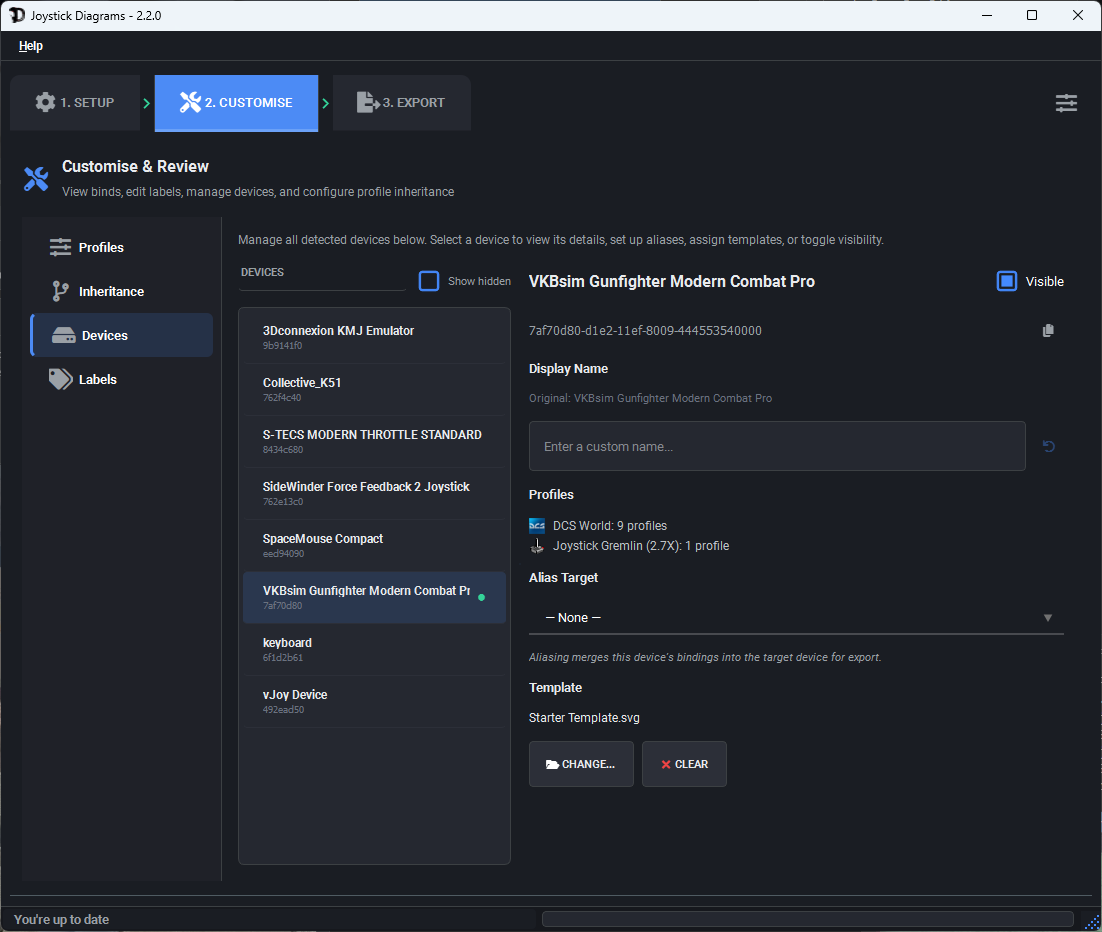The image size is (1102, 932).
Task: Copy the device GUID with clipboard icon
Action: pos(1048,330)
